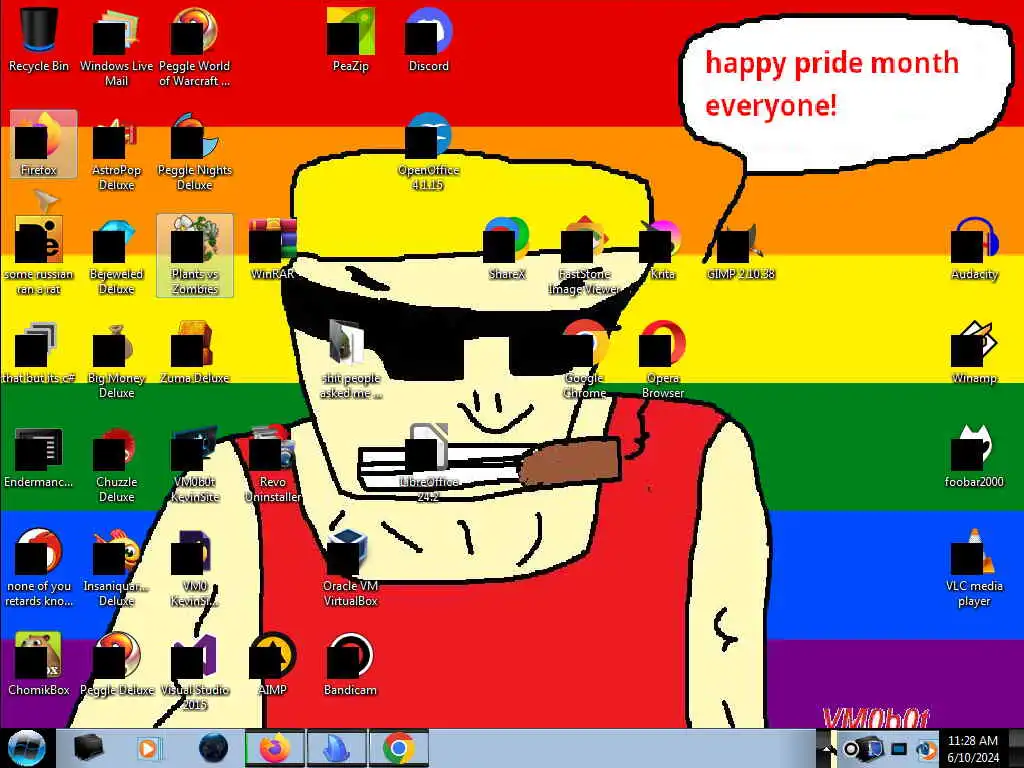1024x768 pixels.
Task: Open the WinRAR desktop icon
Action: (272, 249)
